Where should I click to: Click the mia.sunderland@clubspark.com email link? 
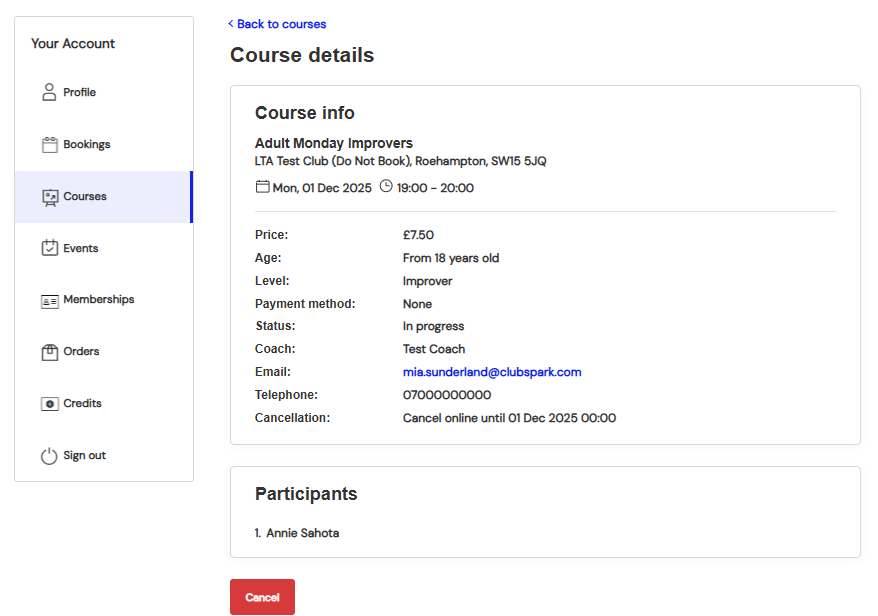click(x=491, y=372)
